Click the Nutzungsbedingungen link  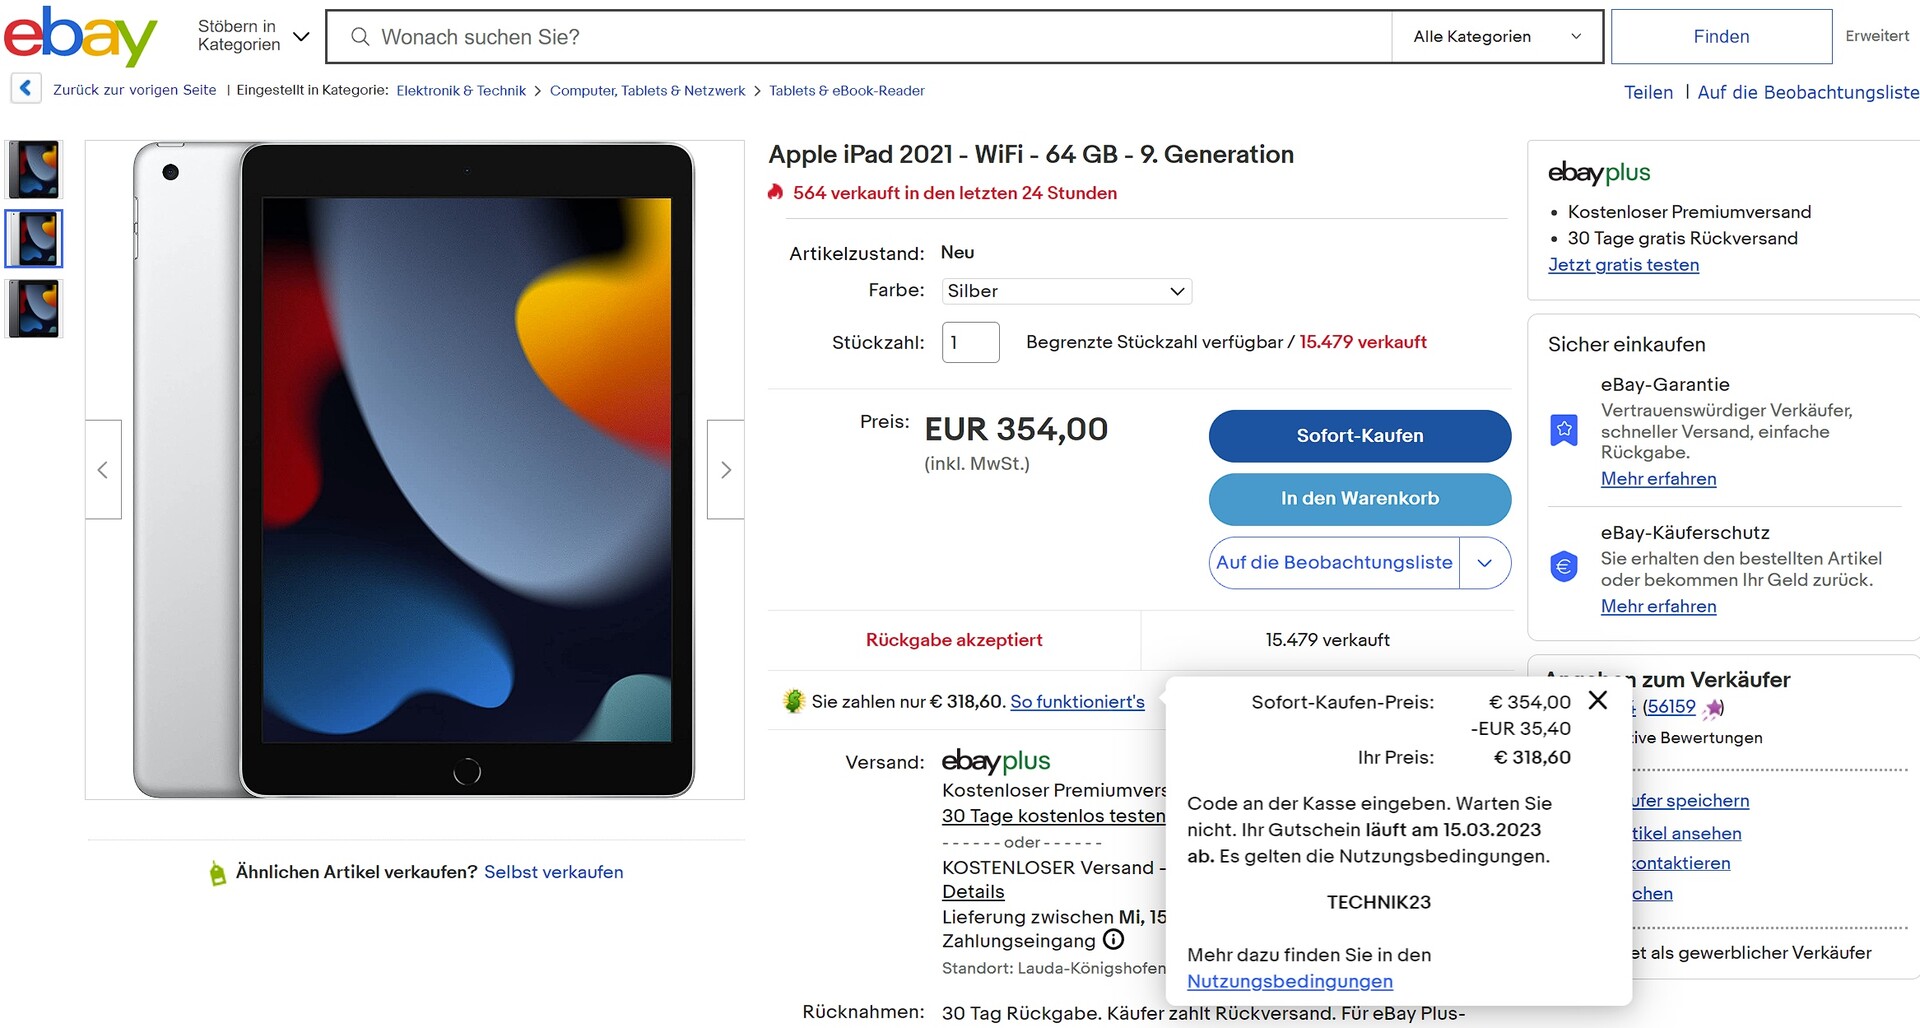pyautogui.click(x=1289, y=982)
